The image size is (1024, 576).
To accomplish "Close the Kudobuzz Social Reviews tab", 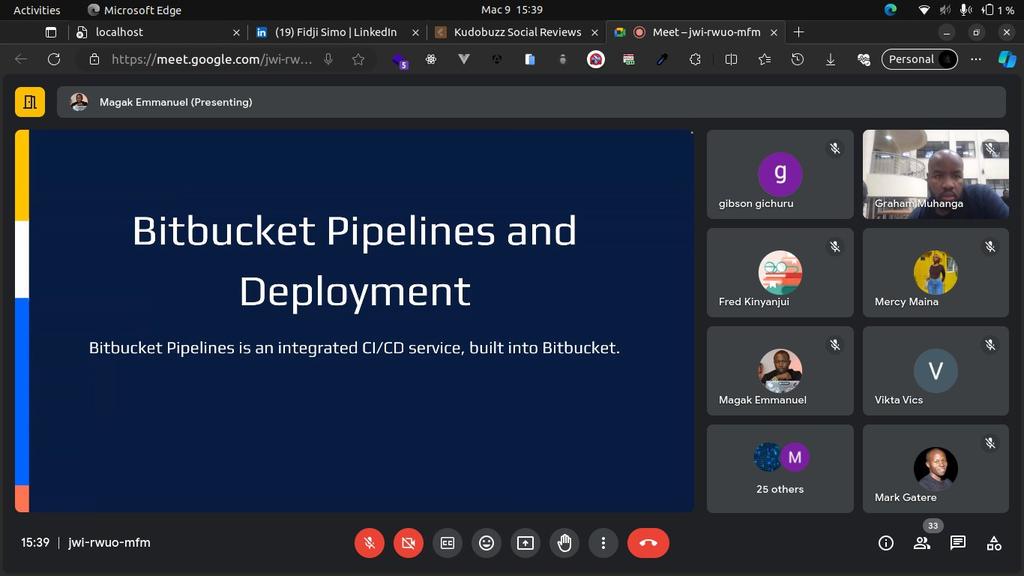I will pyautogui.click(x=594, y=32).
